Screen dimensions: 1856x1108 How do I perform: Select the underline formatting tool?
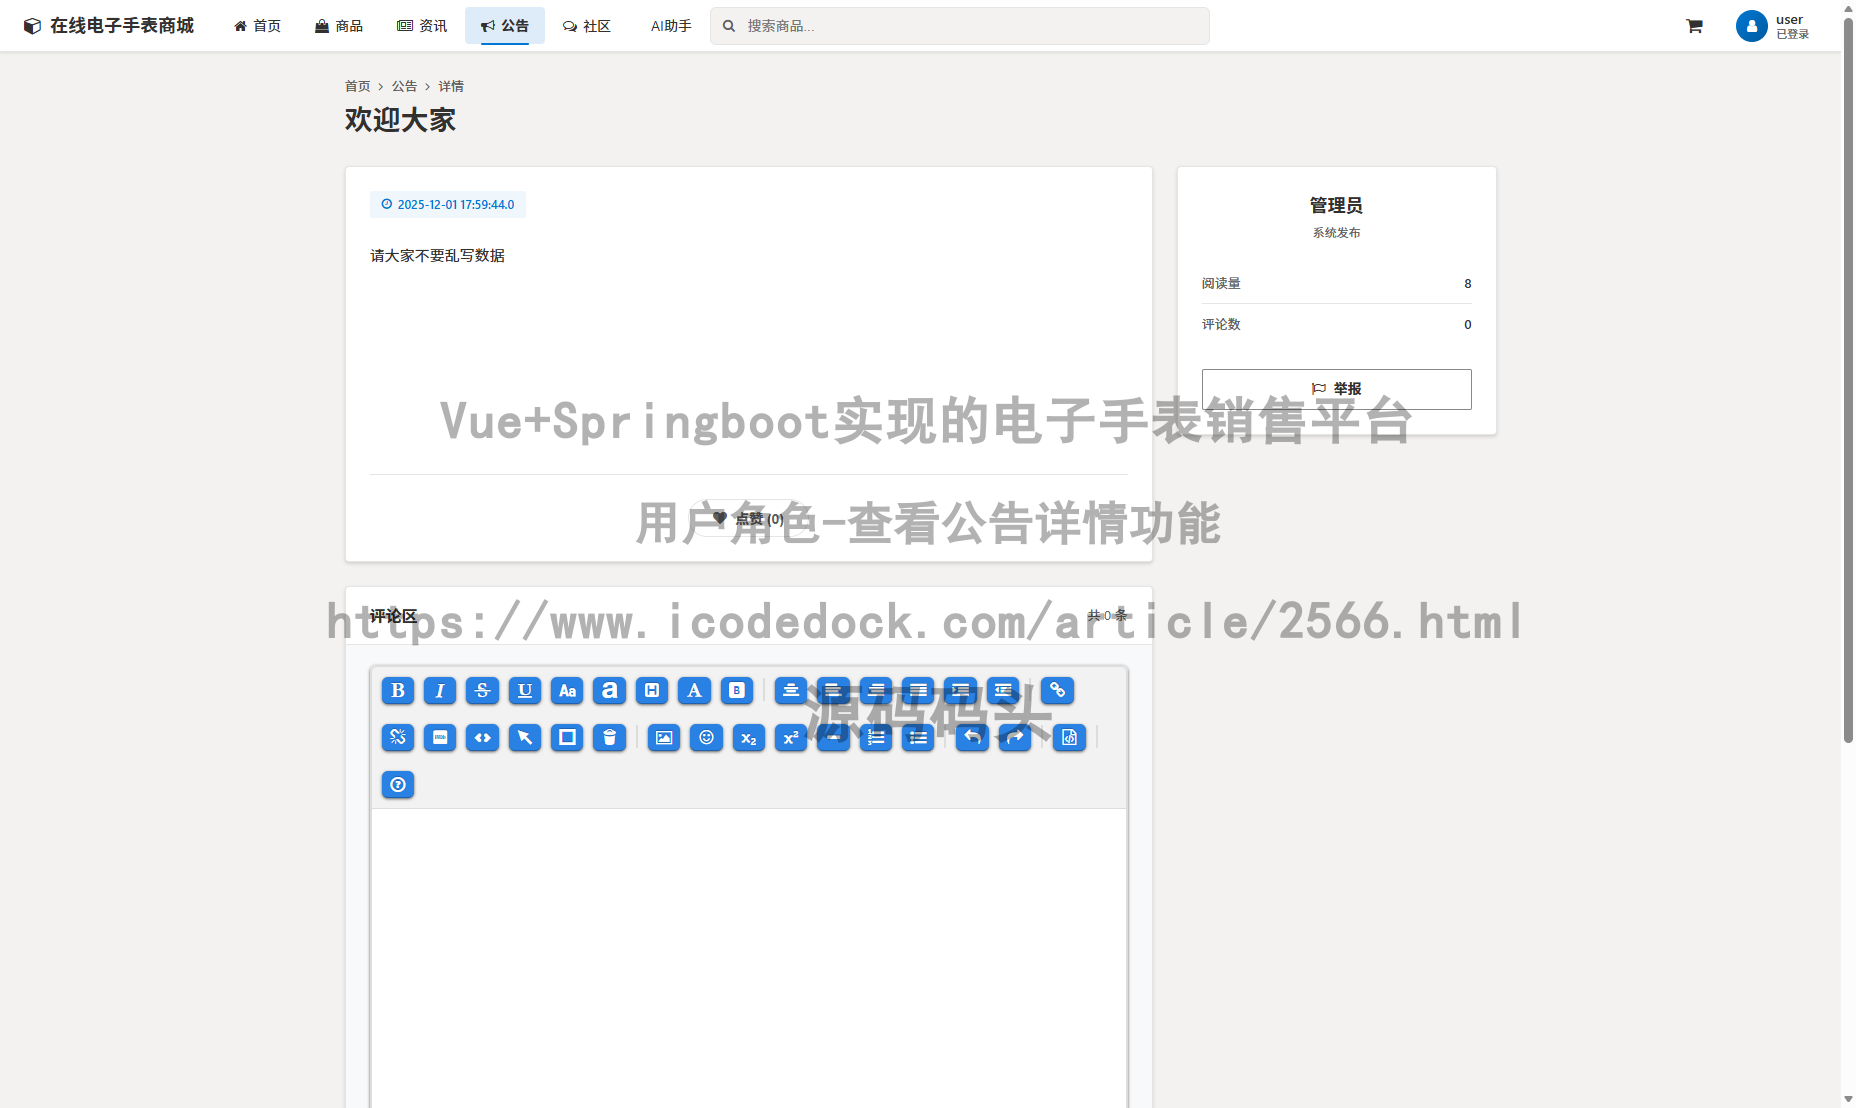point(524,690)
